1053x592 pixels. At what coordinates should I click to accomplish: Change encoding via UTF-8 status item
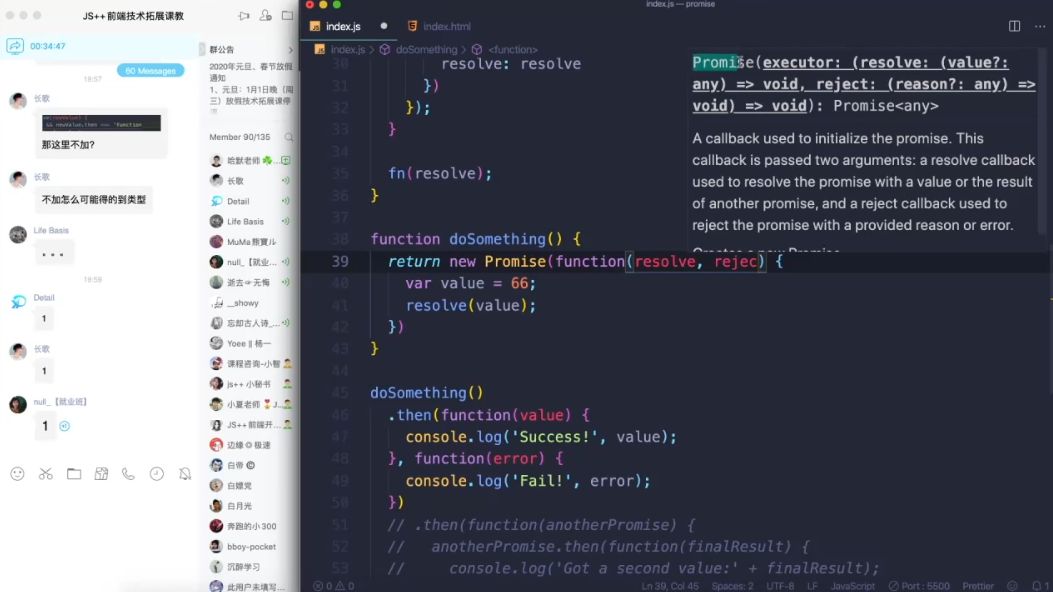[780, 586]
